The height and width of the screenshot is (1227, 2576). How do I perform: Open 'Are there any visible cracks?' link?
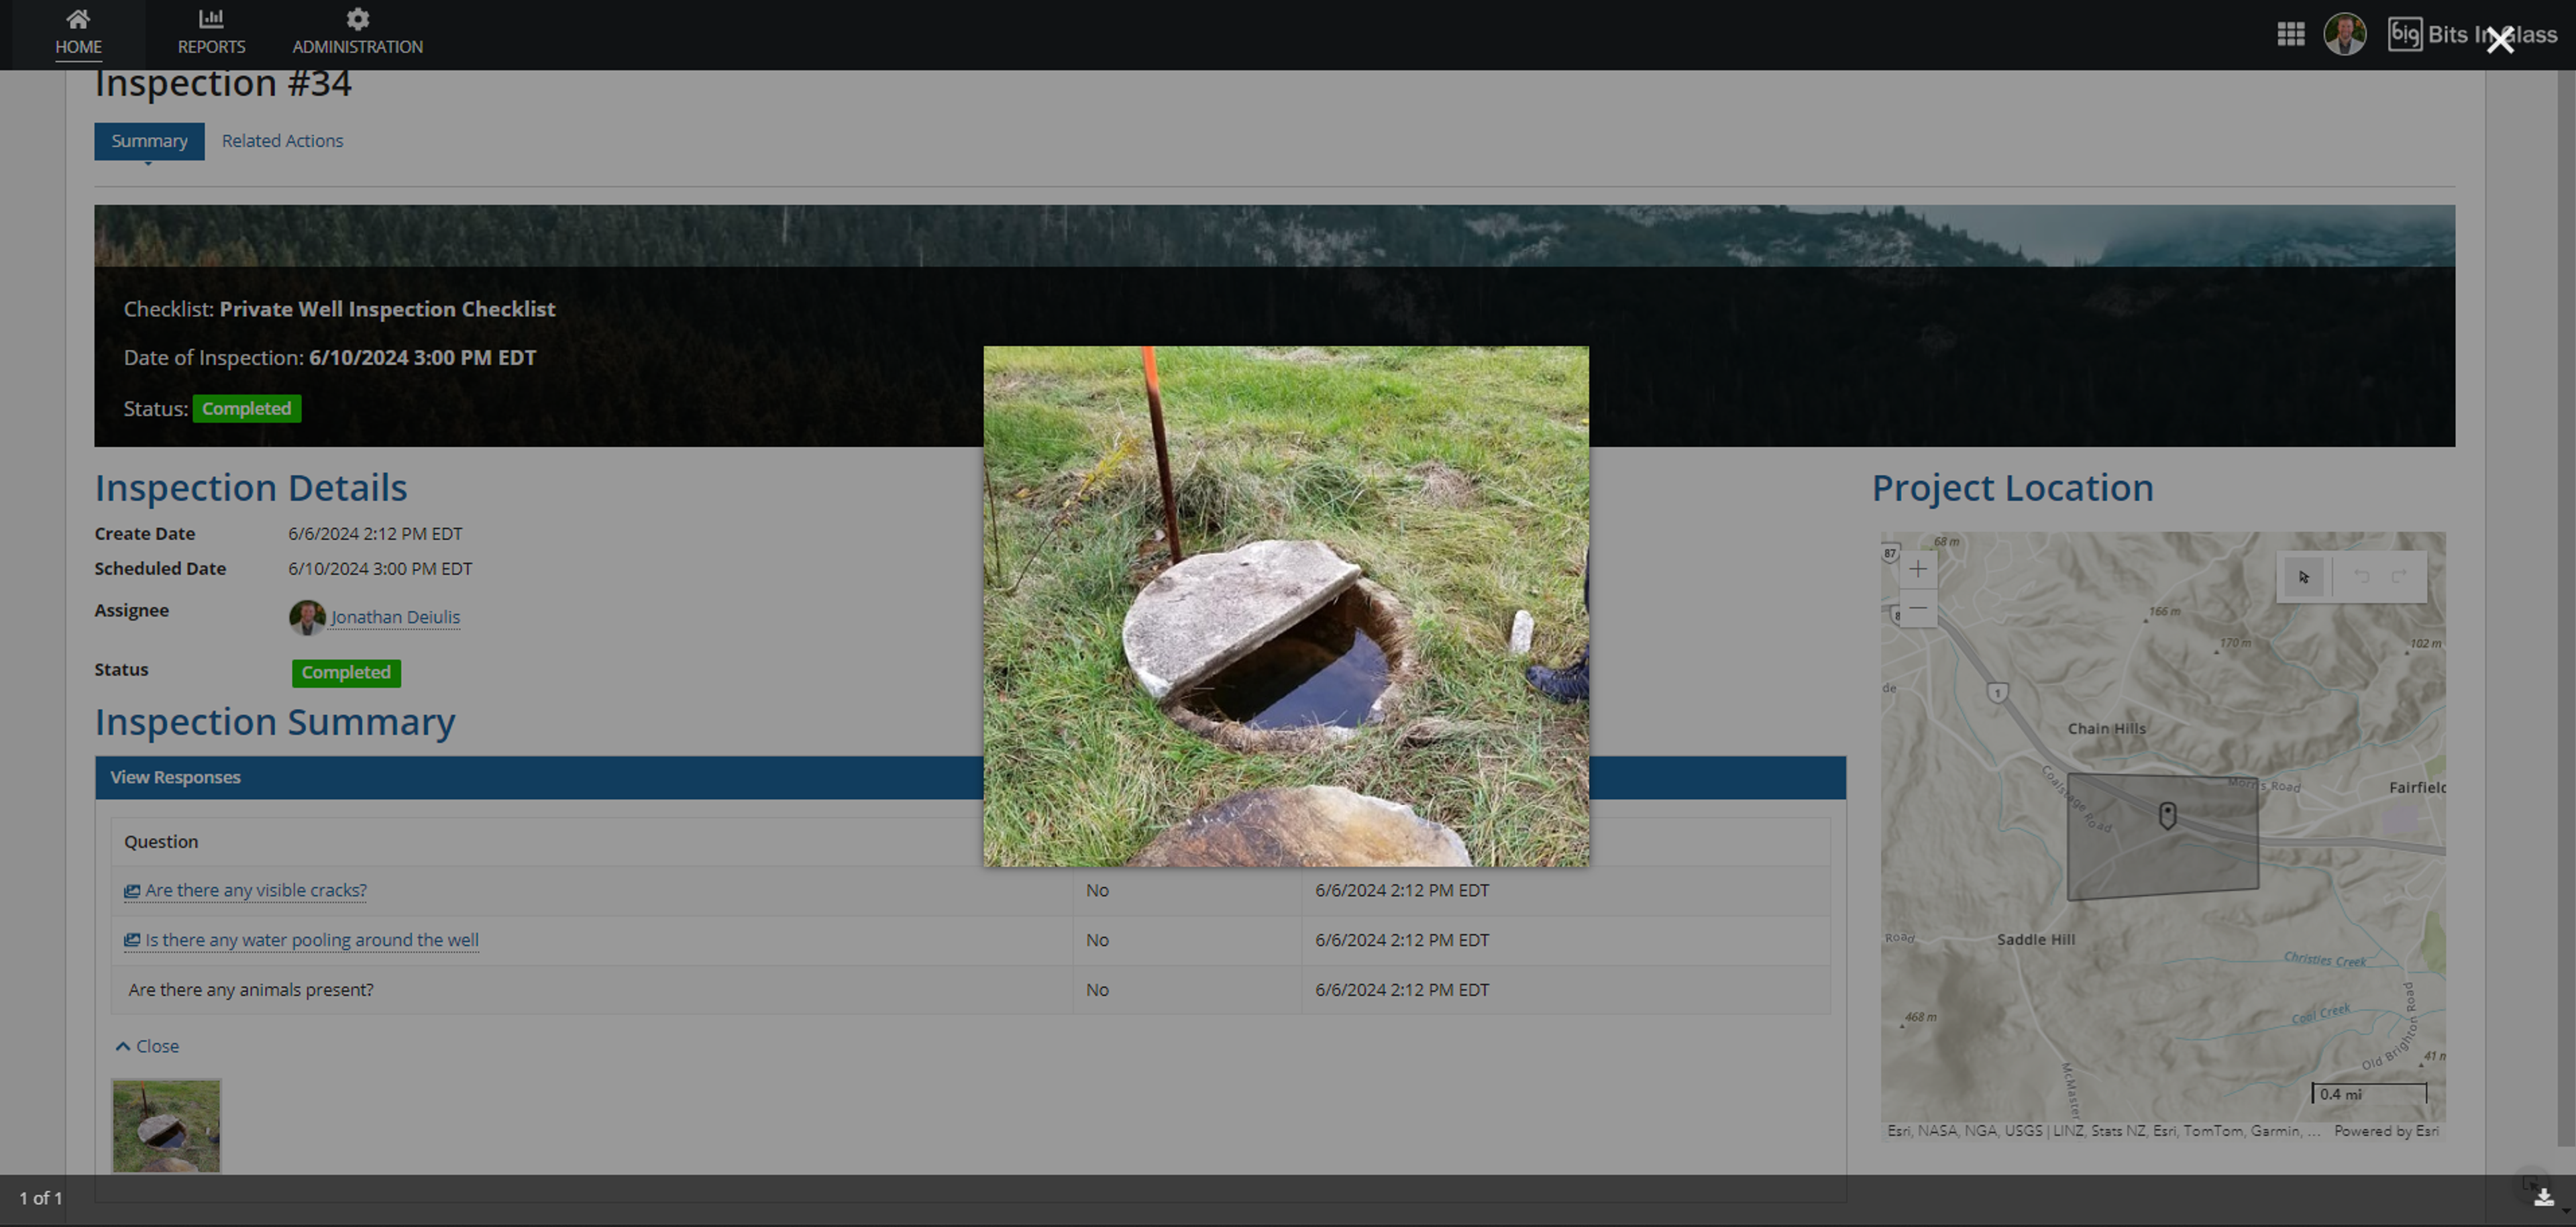(256, 890)
